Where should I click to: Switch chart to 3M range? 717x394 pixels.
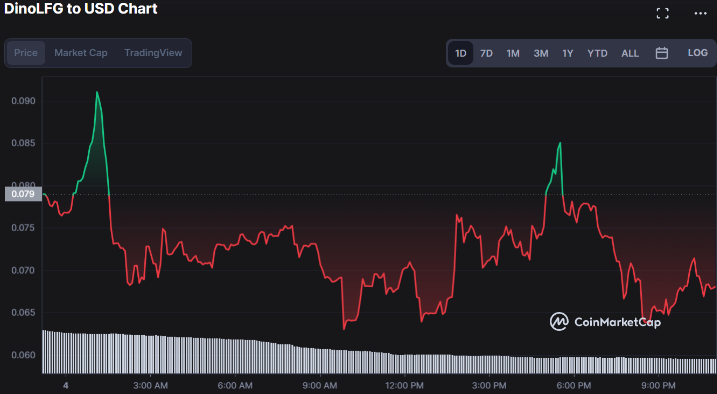click(x=541, y=53)
